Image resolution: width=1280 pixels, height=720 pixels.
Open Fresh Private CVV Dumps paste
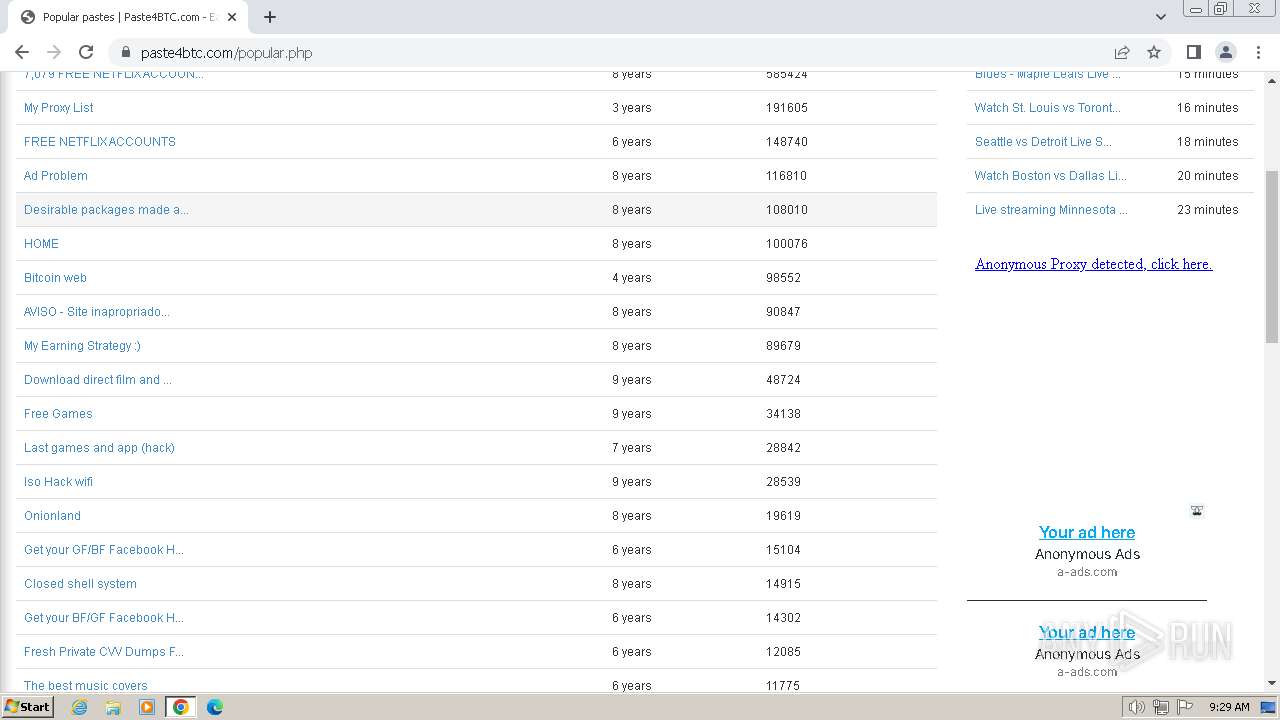pyautogui.click(x=104, y=652)
